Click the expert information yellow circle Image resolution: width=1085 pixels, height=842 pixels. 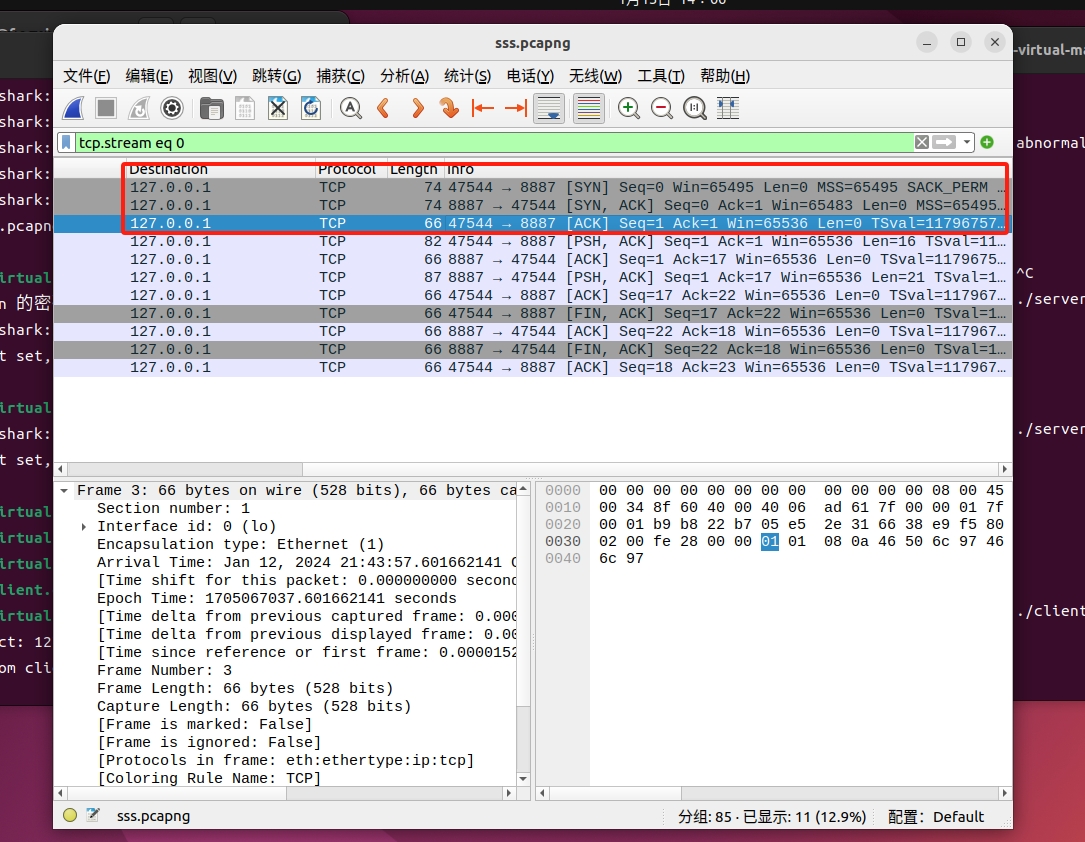click(x=70, y=816)
